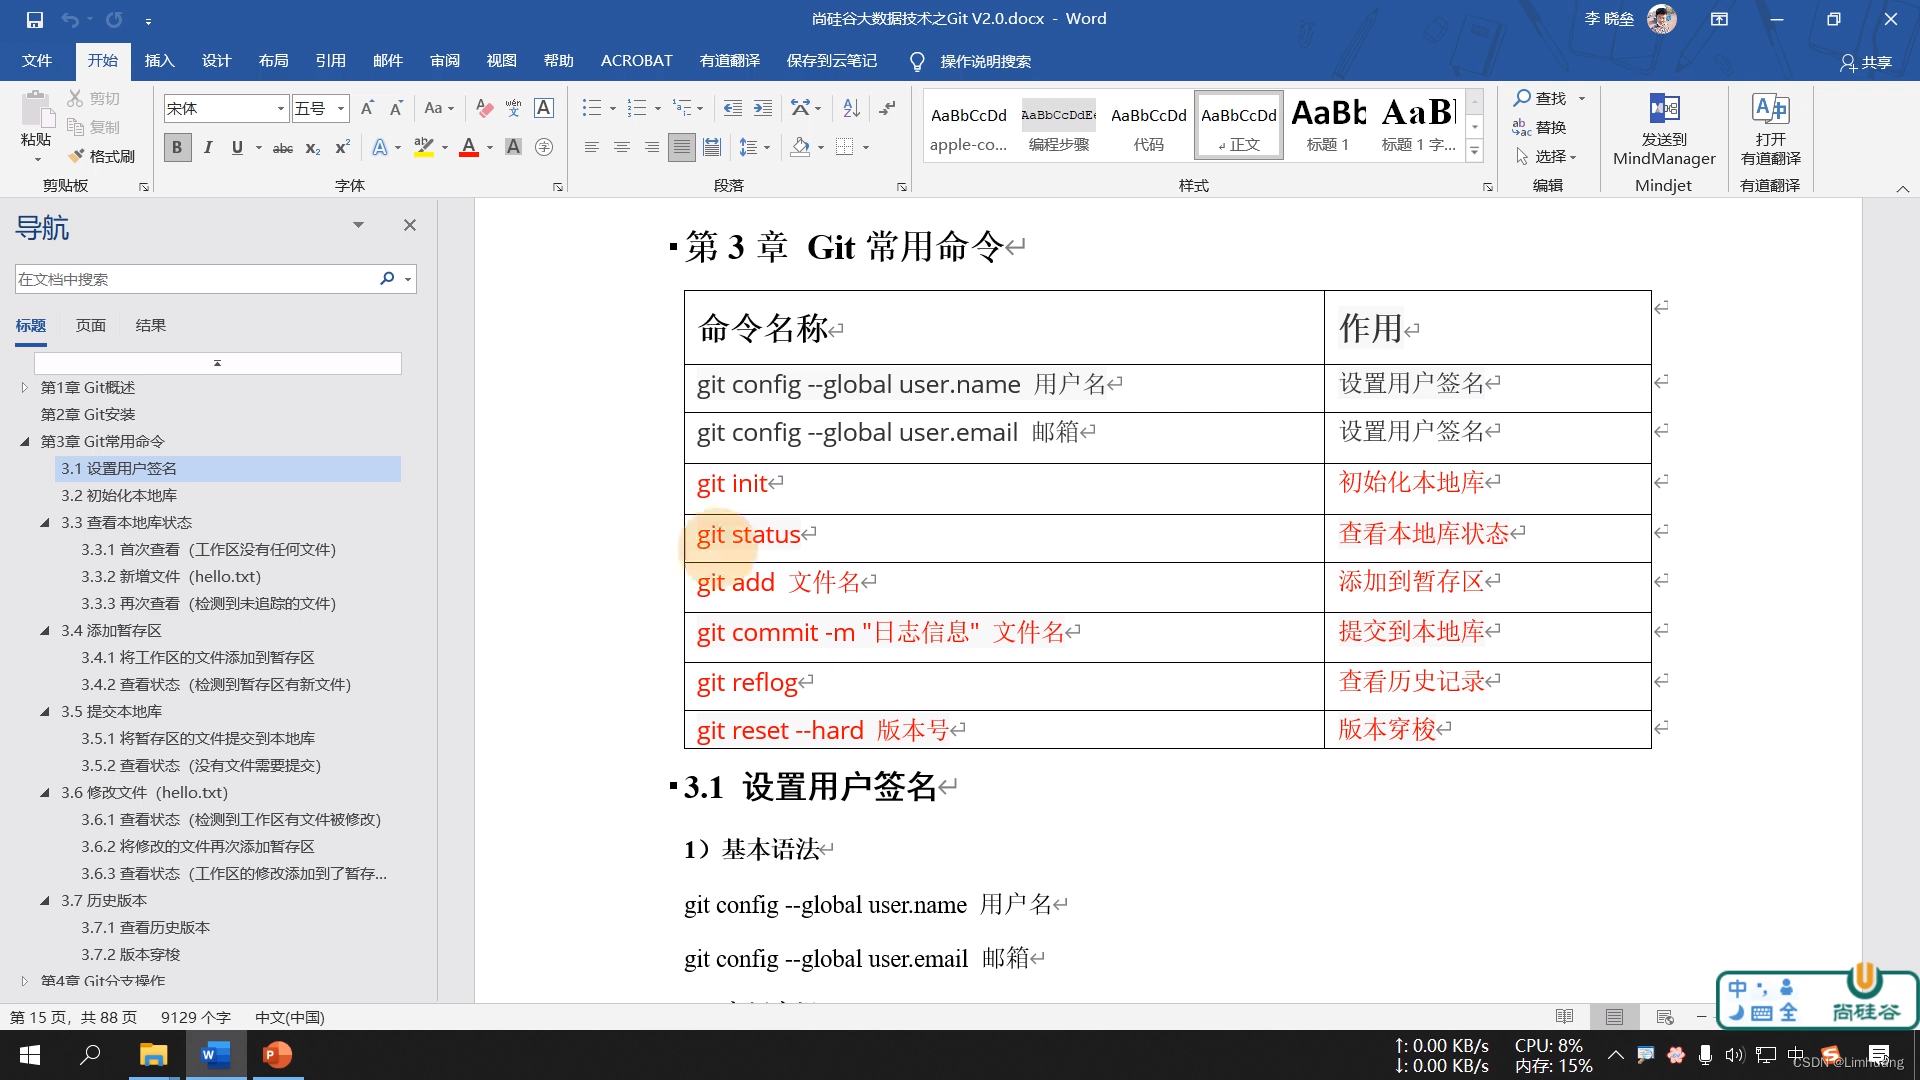Apply strikethrough formatting icon
The height and width of the screenshot is (1080, 1920).
283,148
